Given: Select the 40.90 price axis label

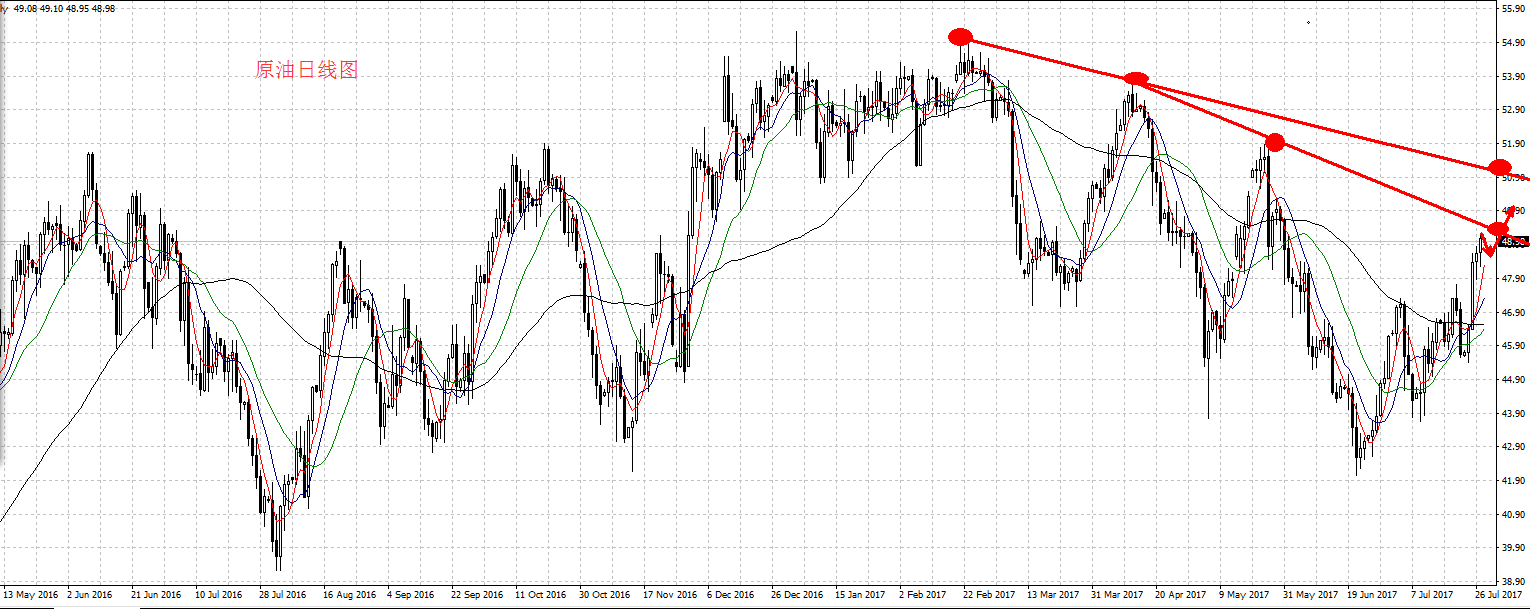Looking at the screenshot, I should (x=1513, y=514).
